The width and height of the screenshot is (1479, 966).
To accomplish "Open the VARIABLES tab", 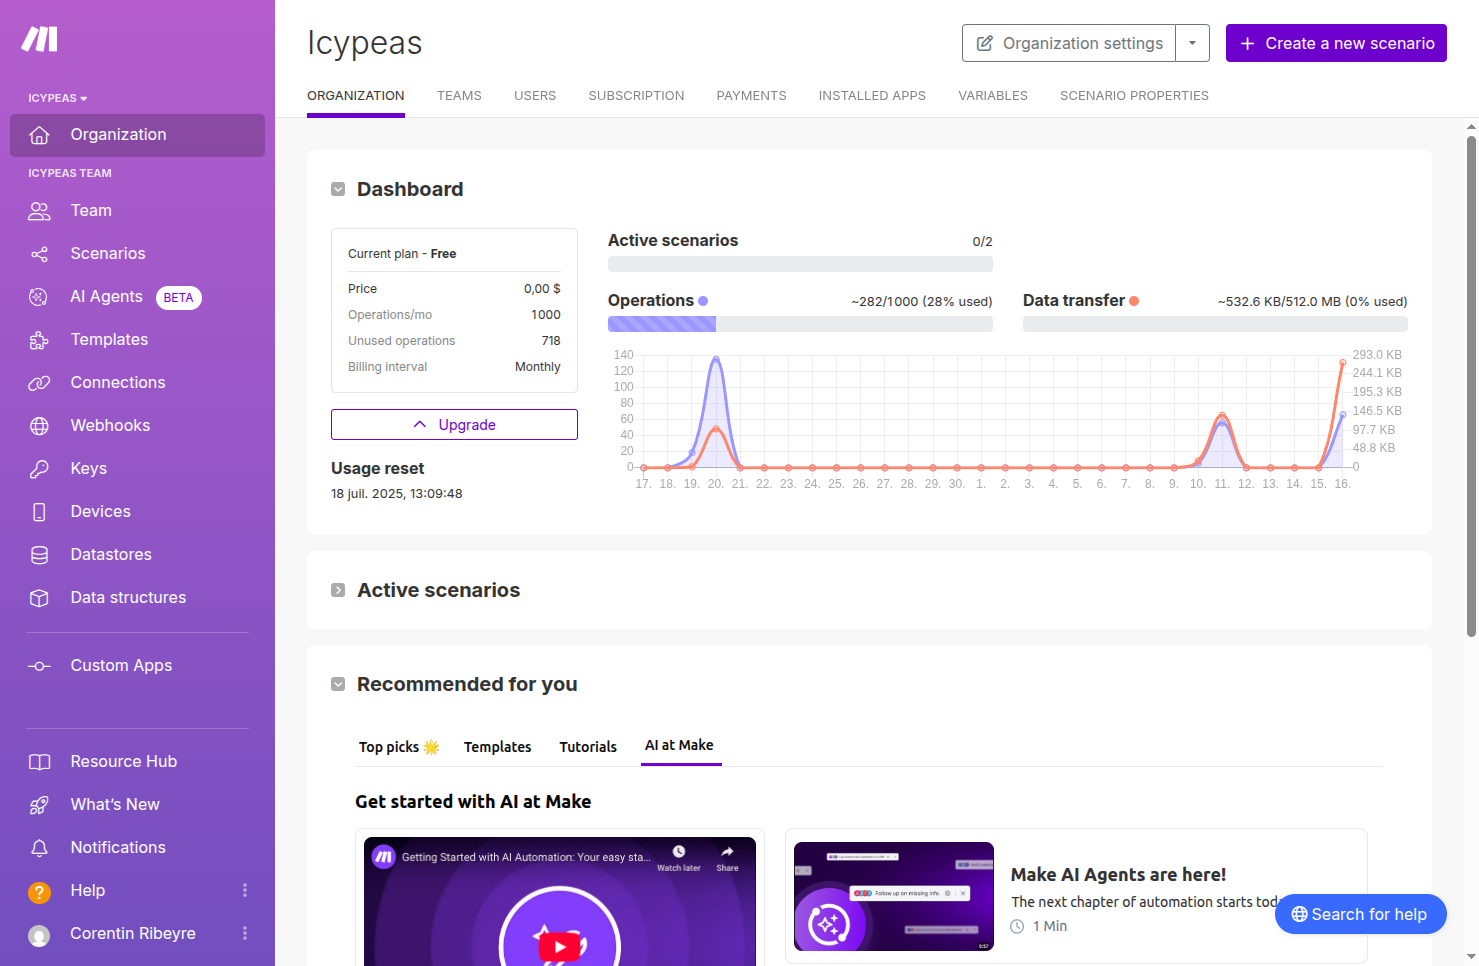I will (x=993, y=96).
